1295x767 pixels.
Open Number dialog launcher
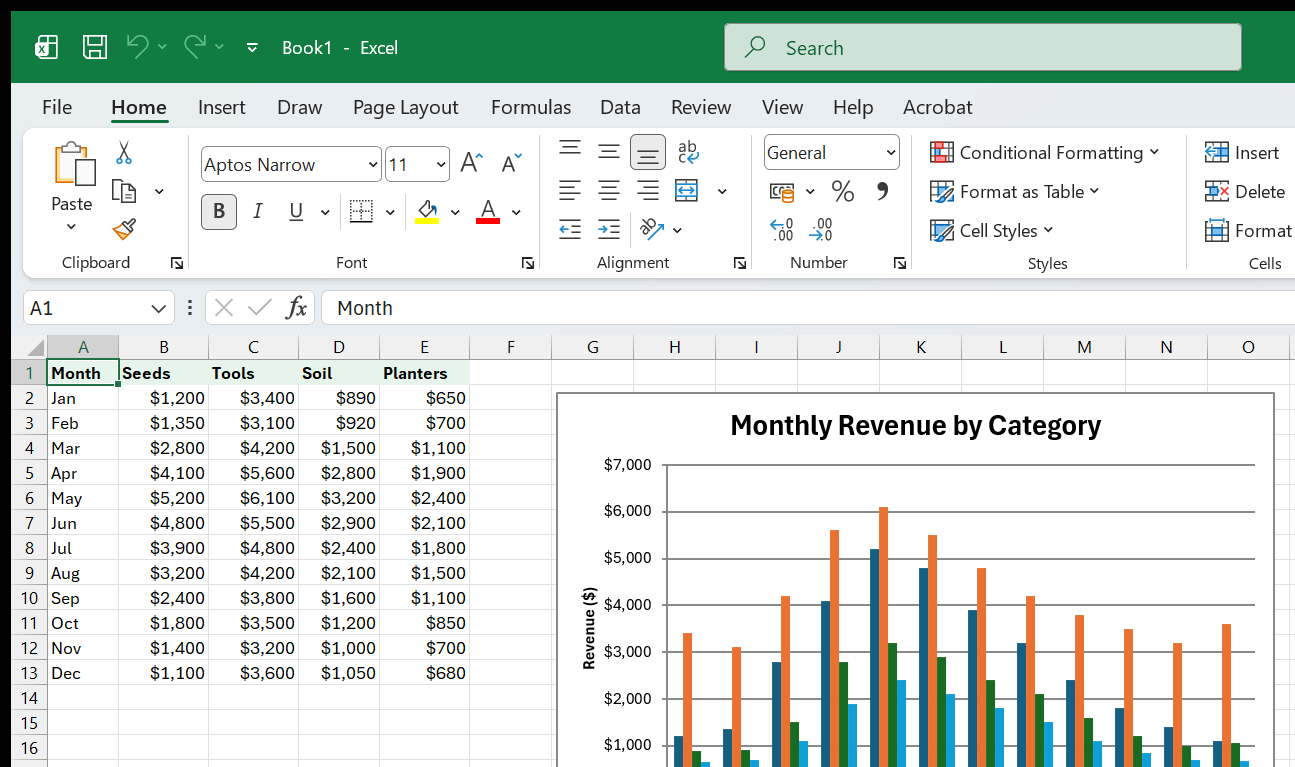[900, 263]
